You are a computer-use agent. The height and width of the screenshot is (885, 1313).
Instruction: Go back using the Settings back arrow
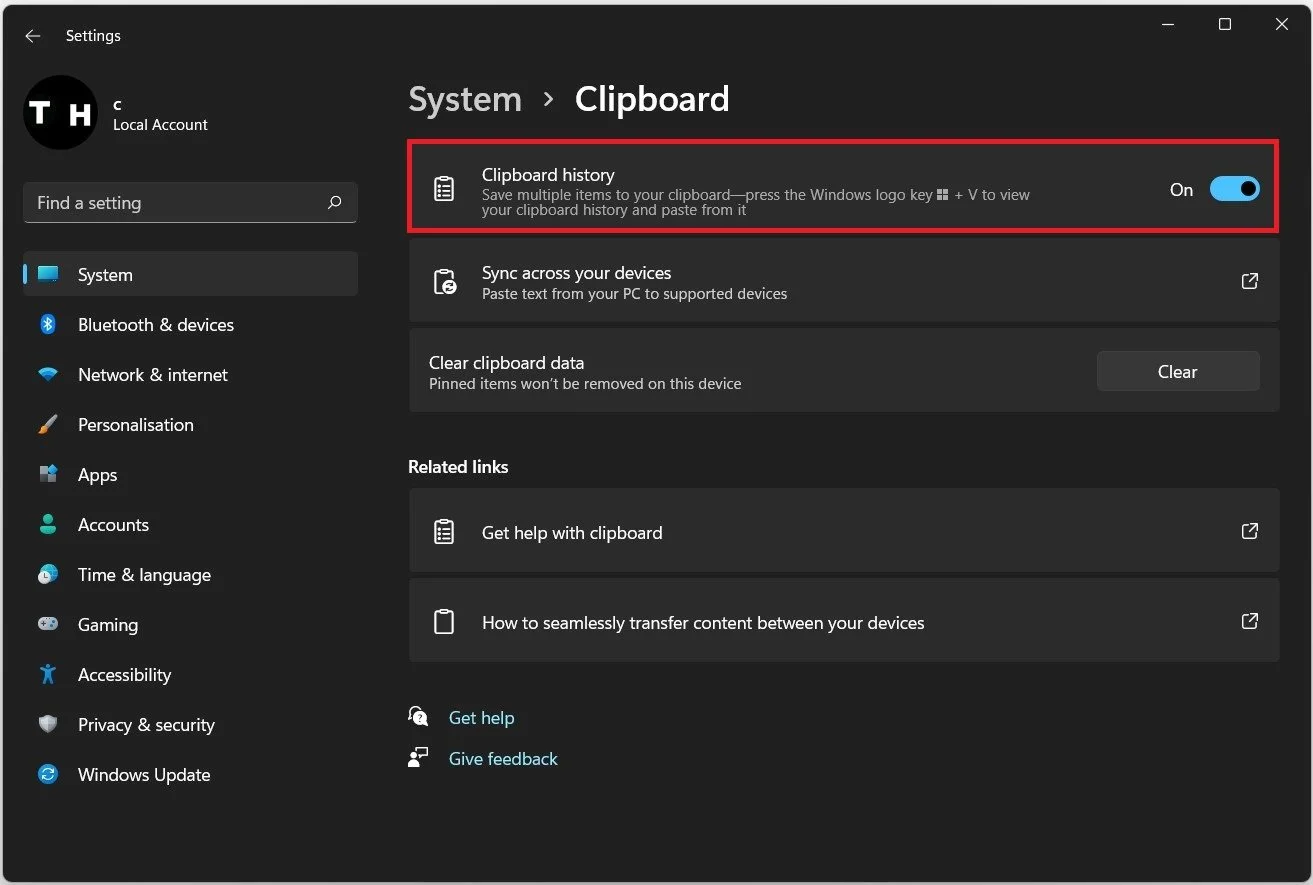click(33, 36)
